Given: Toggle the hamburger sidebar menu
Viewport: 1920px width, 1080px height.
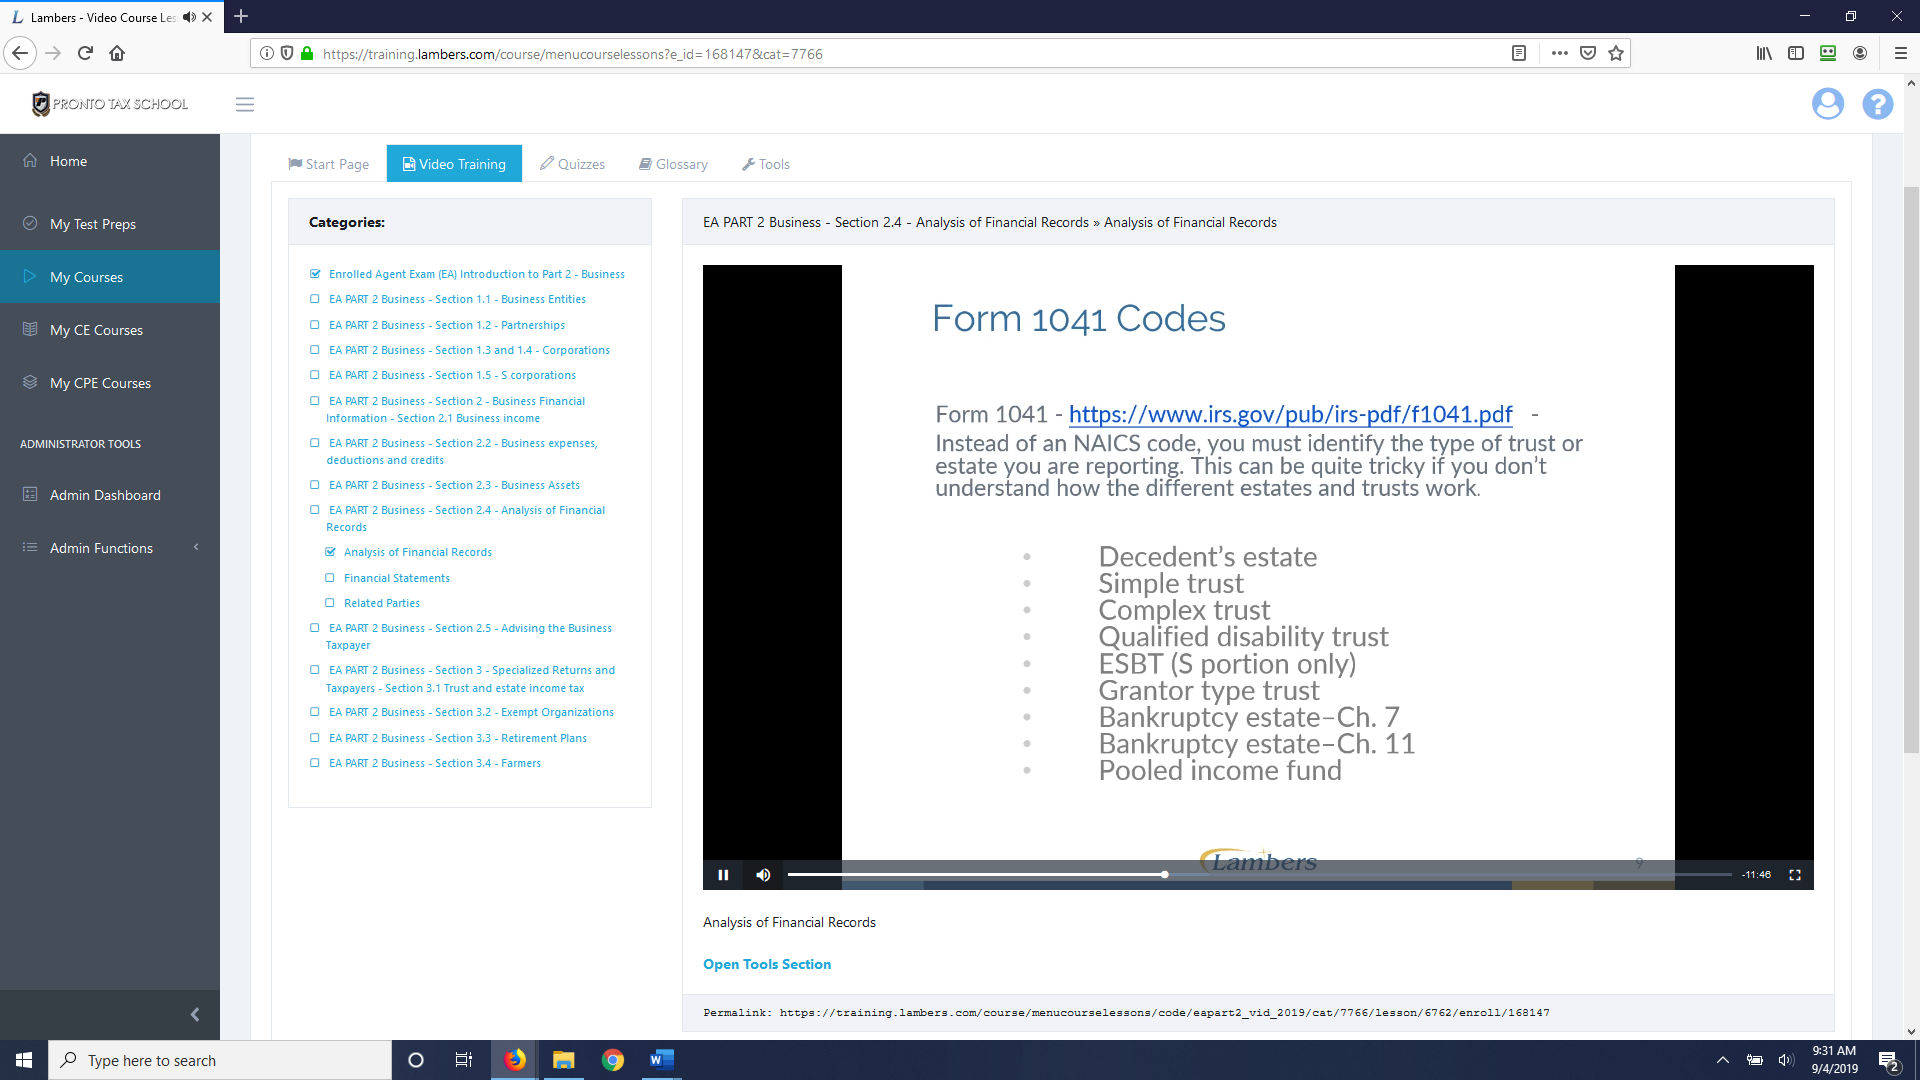Looking at the screenshot, I should (x=245, y=104).
